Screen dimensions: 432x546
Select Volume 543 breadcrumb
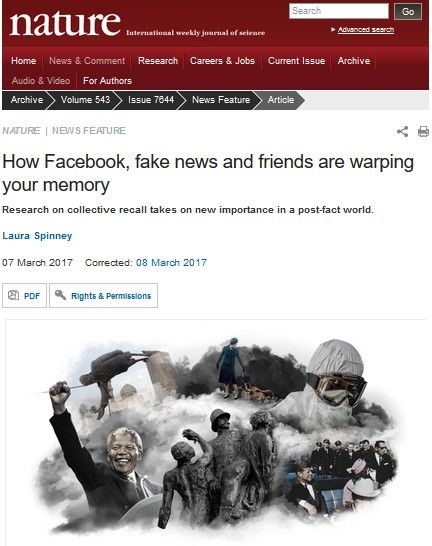85,100
